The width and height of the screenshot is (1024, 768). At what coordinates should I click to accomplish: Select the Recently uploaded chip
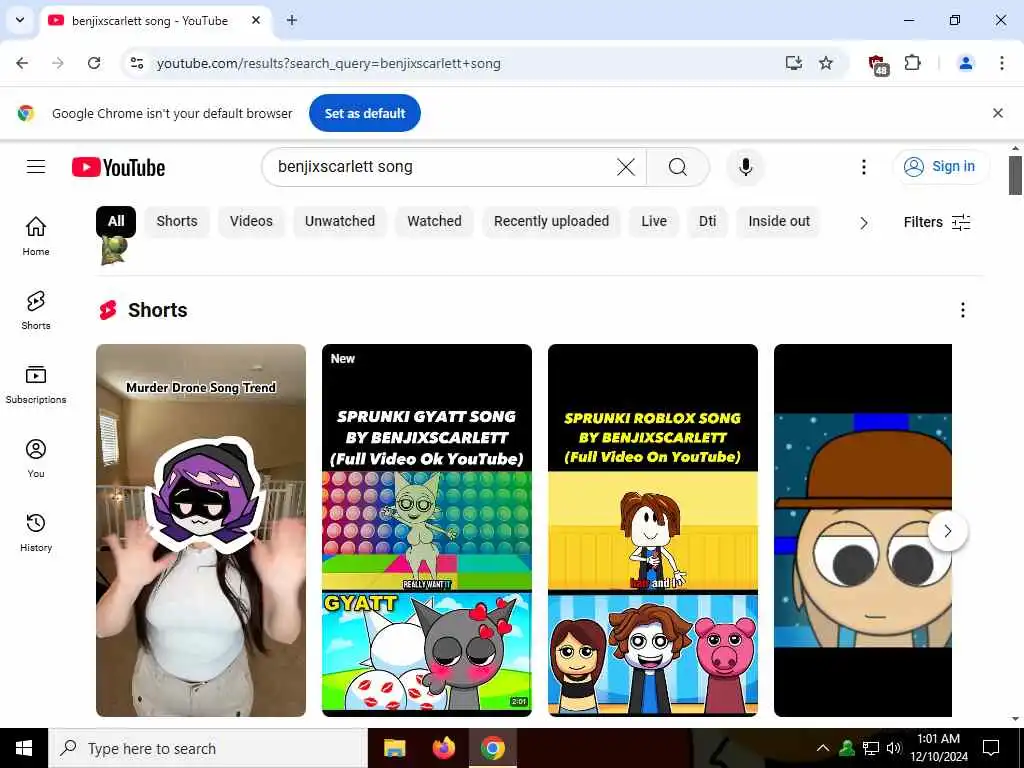[551, 221]
